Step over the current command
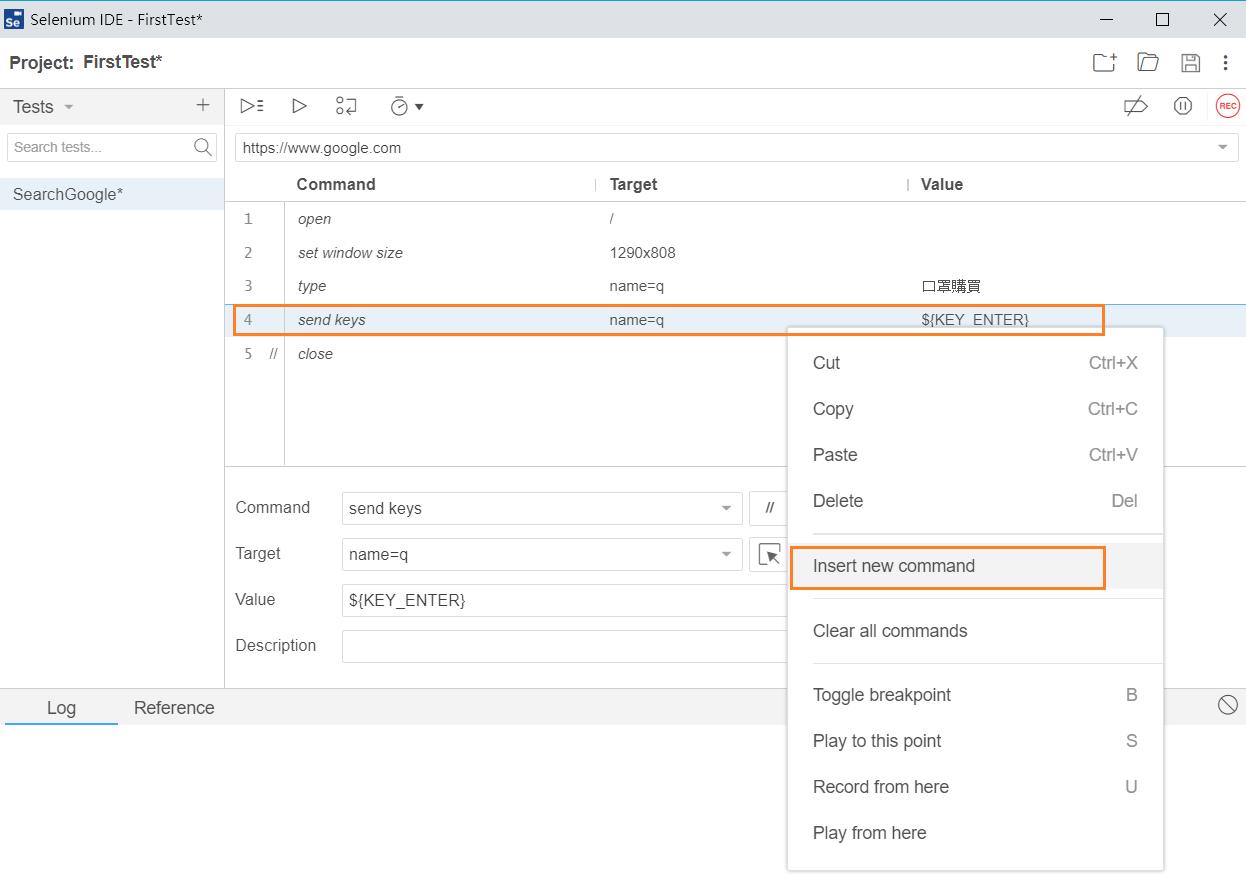Screen dimensions: 1246x884 coord(346,106)
